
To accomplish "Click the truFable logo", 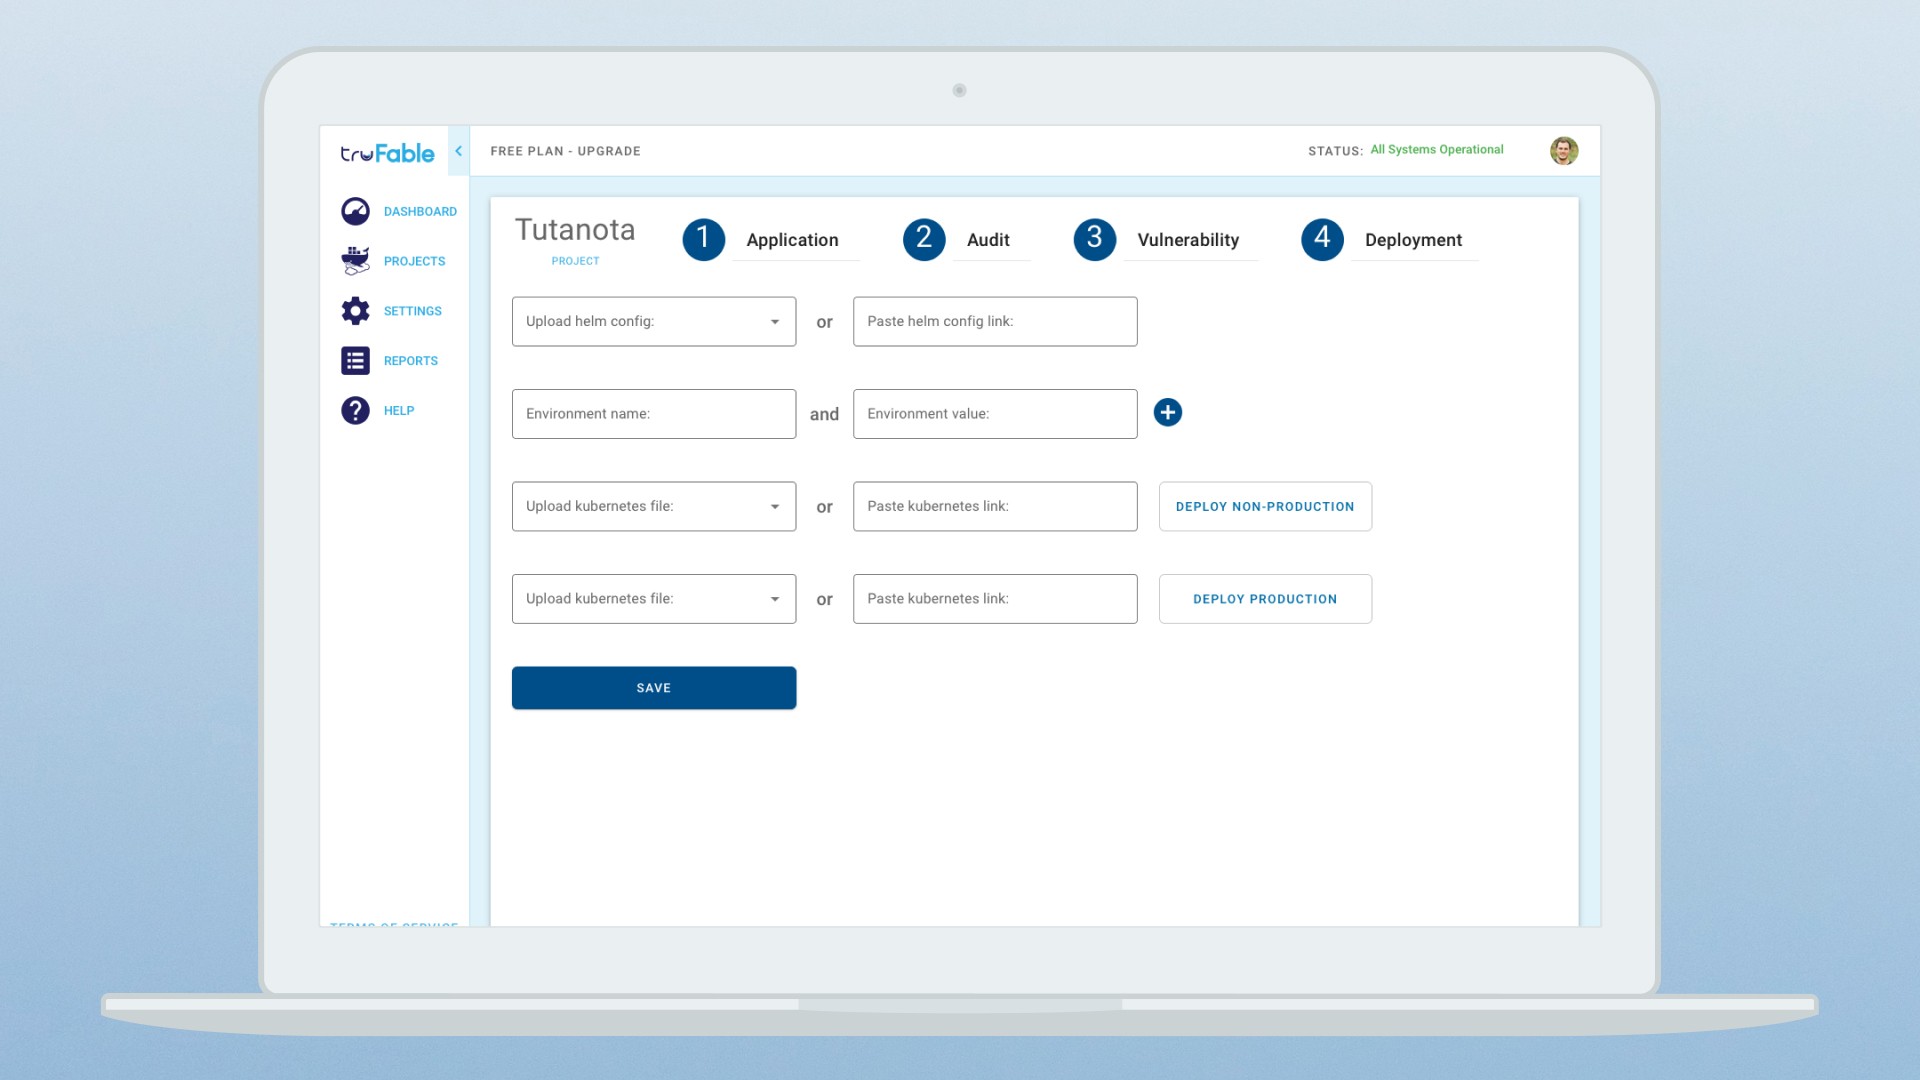I will pyautogui.click(x=387, y=153).
